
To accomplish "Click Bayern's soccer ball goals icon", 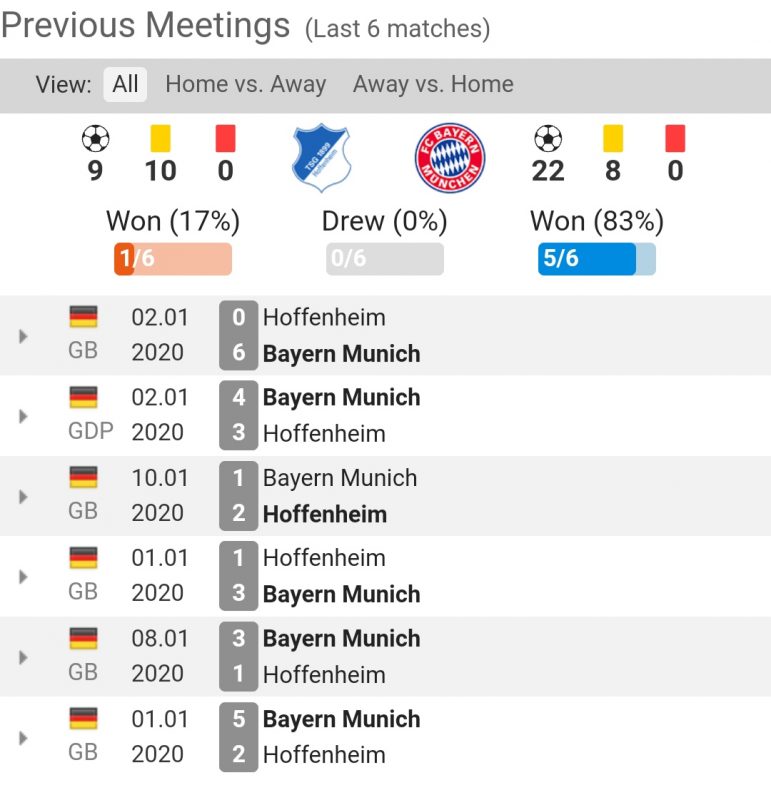I will pyautogui.click(x=548, y=138).
